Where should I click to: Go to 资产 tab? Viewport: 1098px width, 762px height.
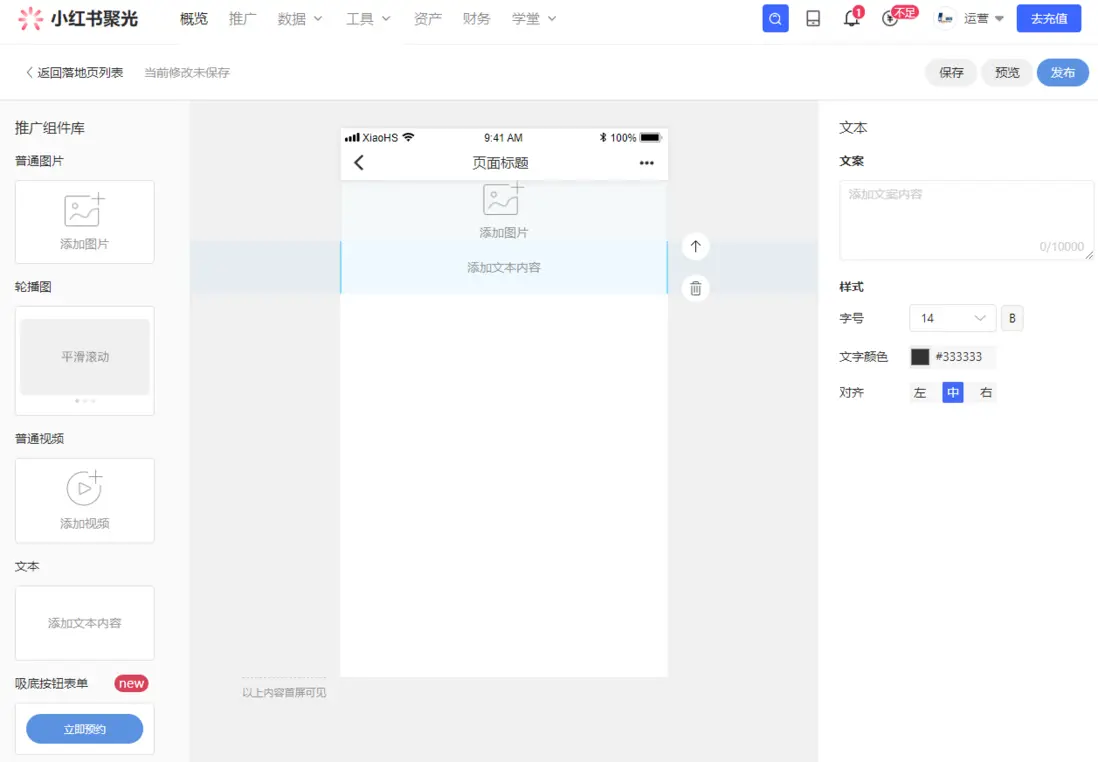tap(427, 19)
